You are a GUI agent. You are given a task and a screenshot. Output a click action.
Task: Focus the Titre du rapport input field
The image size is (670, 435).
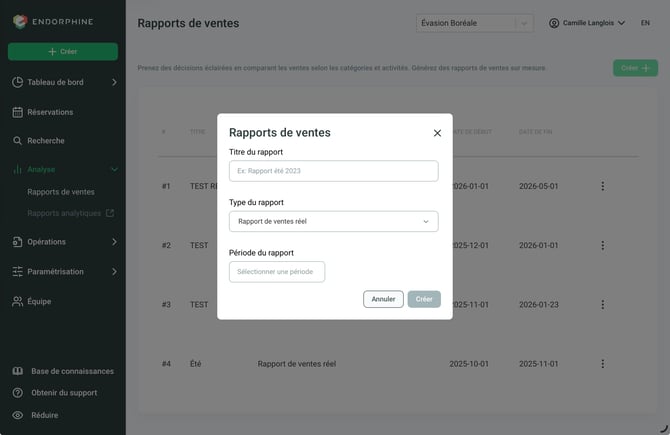click(x=334, y=171)
